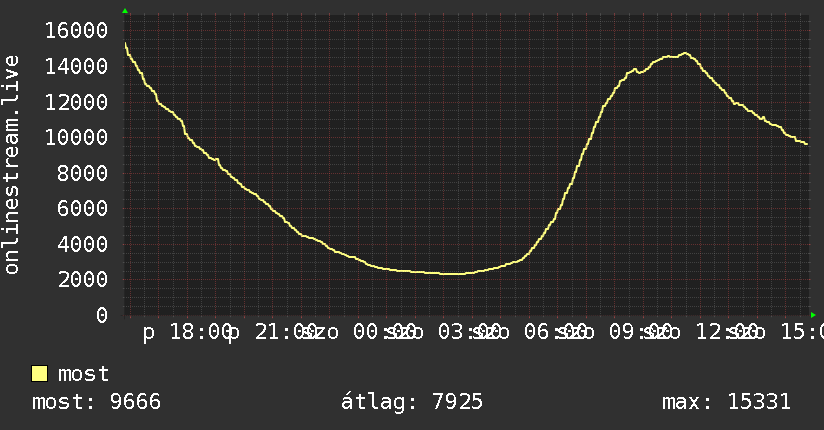
Task: Click the green arrow atop the y-axis
Action: click(x=125, y=11)
